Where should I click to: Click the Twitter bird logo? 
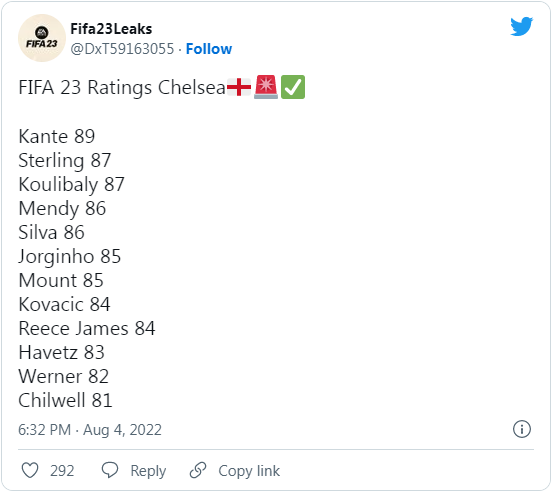click(521, 26)
